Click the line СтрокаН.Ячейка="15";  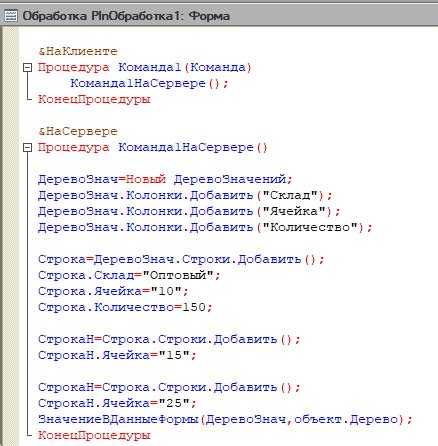click(117, 355)
